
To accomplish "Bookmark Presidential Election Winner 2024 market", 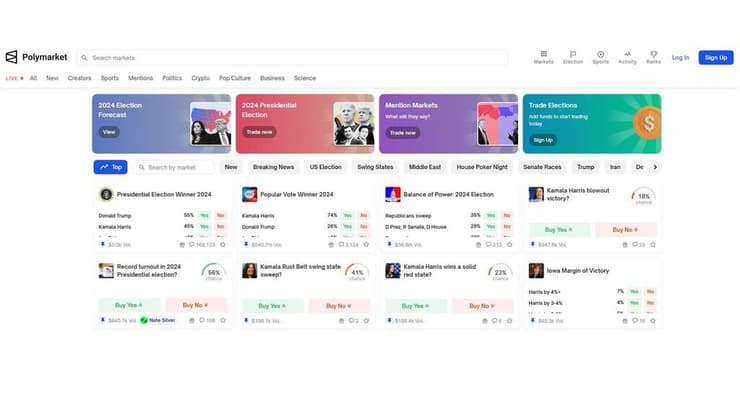I will tap(223, 245).
